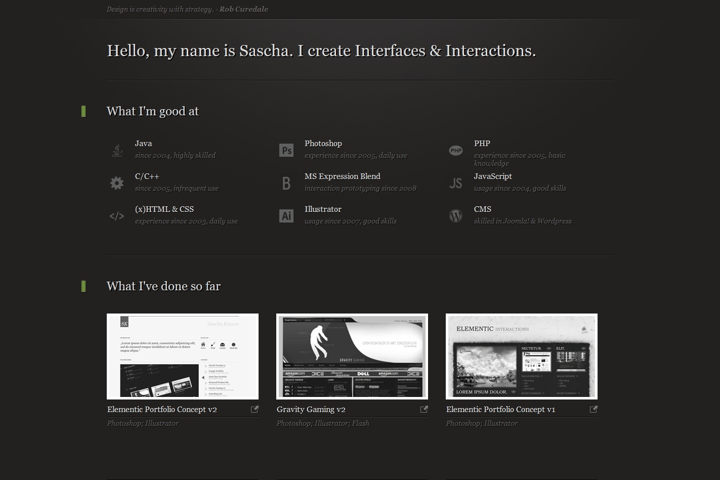The height and width of the screenshot is (480, 720).
Task: Click the PHP skill label
Action: (482, 143)
